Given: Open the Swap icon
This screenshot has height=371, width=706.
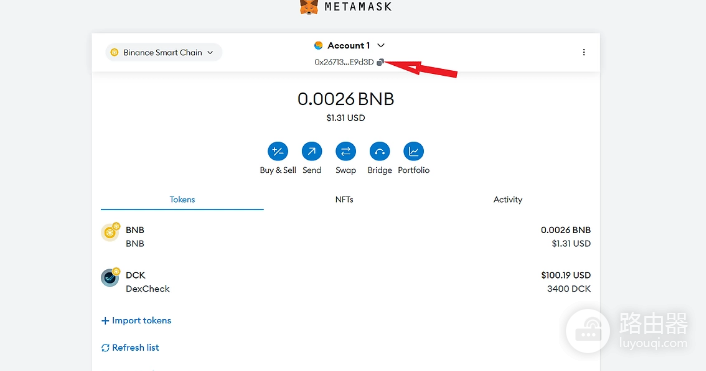Looking at the screenshot, I should 345,151.
